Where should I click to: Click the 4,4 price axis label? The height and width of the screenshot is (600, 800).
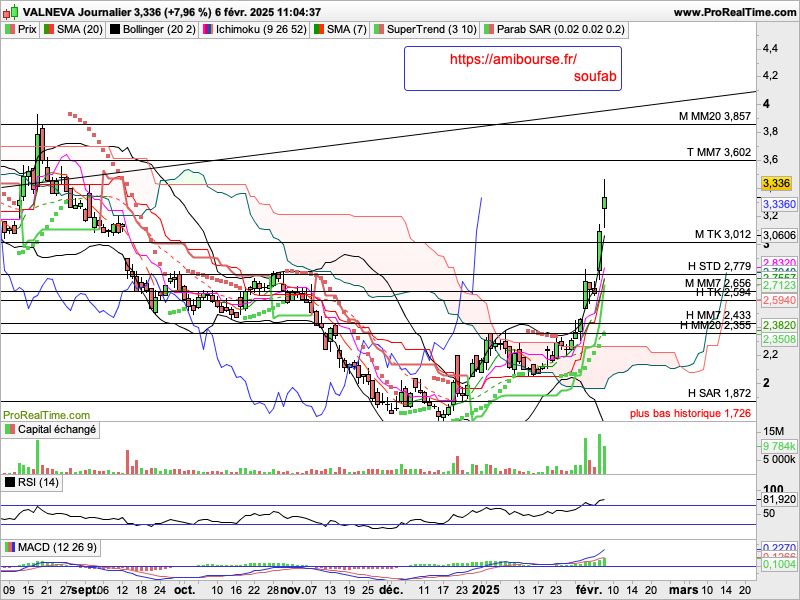tap(770, 48)
